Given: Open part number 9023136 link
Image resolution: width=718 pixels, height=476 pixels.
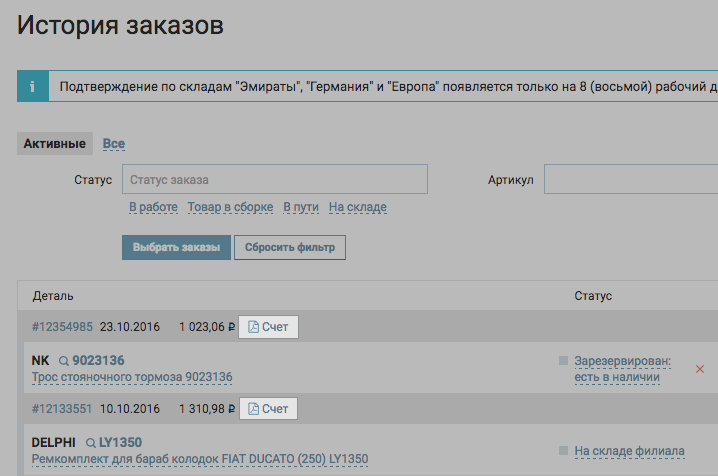Looking at the screenshot, I should point(98,361).
